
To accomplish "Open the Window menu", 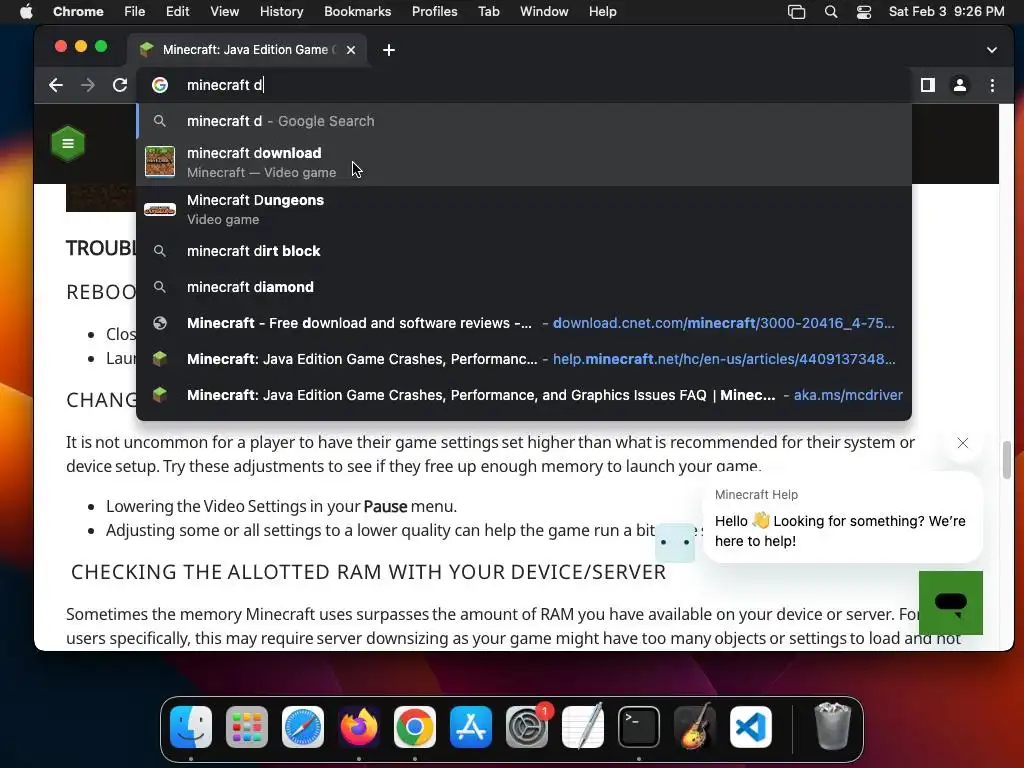I will [x=544, y=11].
